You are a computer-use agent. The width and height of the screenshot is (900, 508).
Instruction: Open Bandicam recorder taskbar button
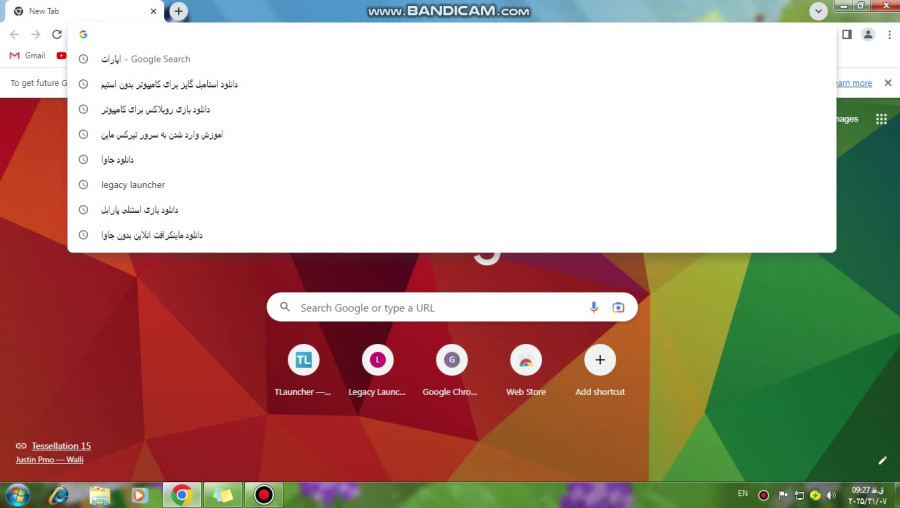pyautogui.click(x=264, y=495)
